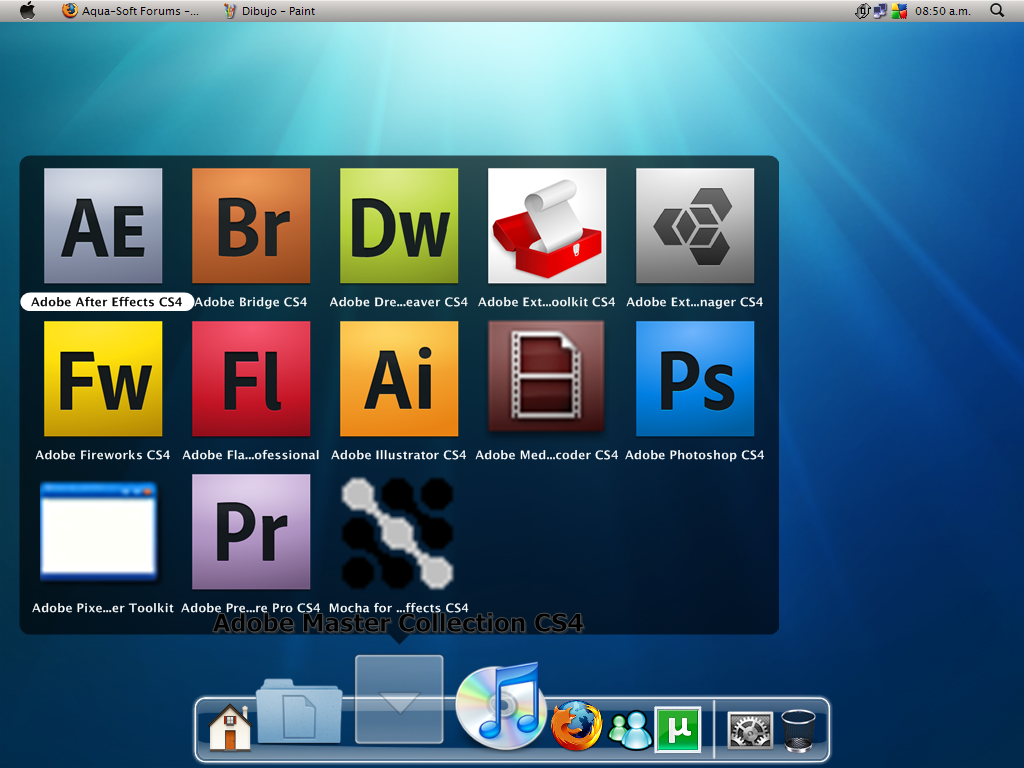Open Firefox from the dock
Image resolution: width=1024 pixels, height=768 pixels.
[x=576, y=725]
